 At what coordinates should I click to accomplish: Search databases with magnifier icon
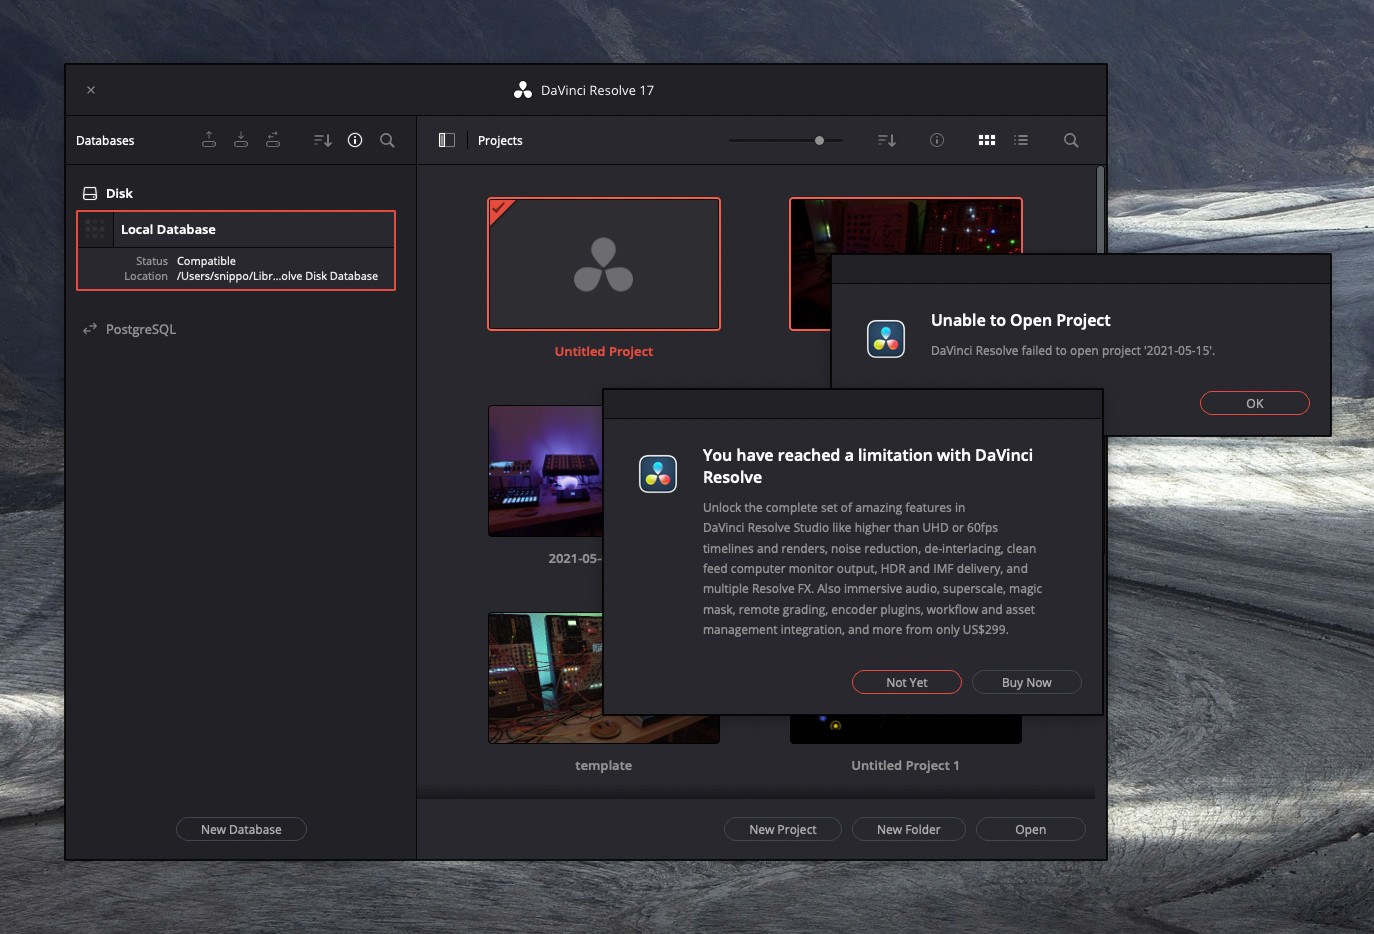coord(387,140)
